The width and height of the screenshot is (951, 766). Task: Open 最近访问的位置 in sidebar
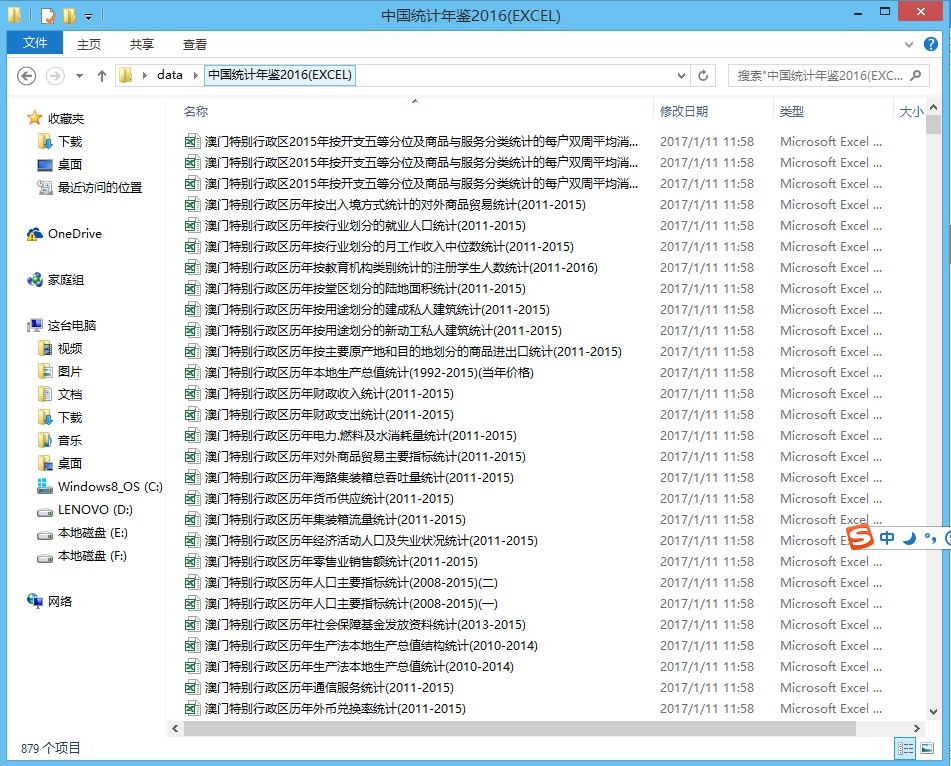(99, 187)
